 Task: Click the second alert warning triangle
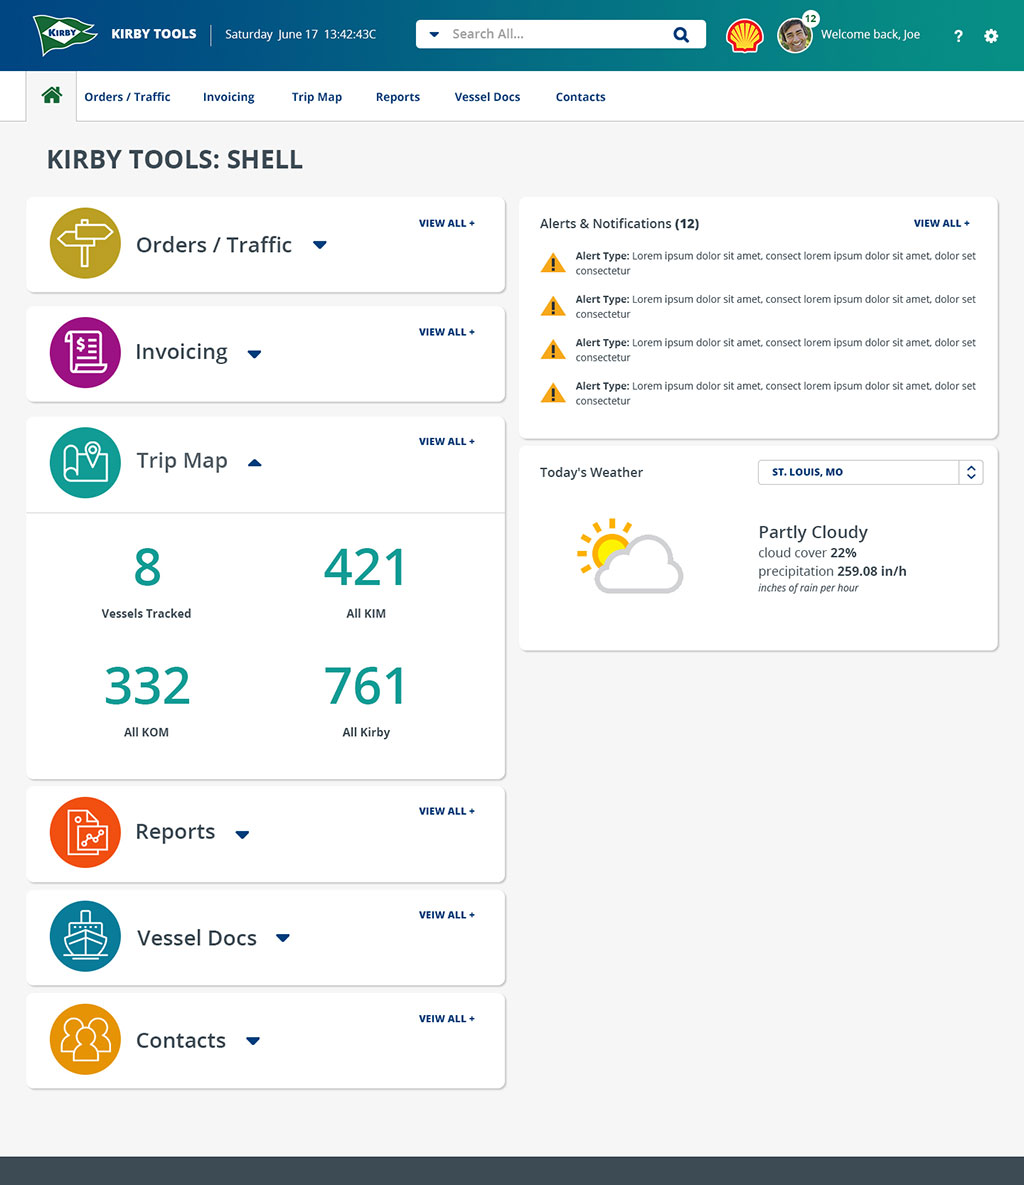[x=553, y=306]
